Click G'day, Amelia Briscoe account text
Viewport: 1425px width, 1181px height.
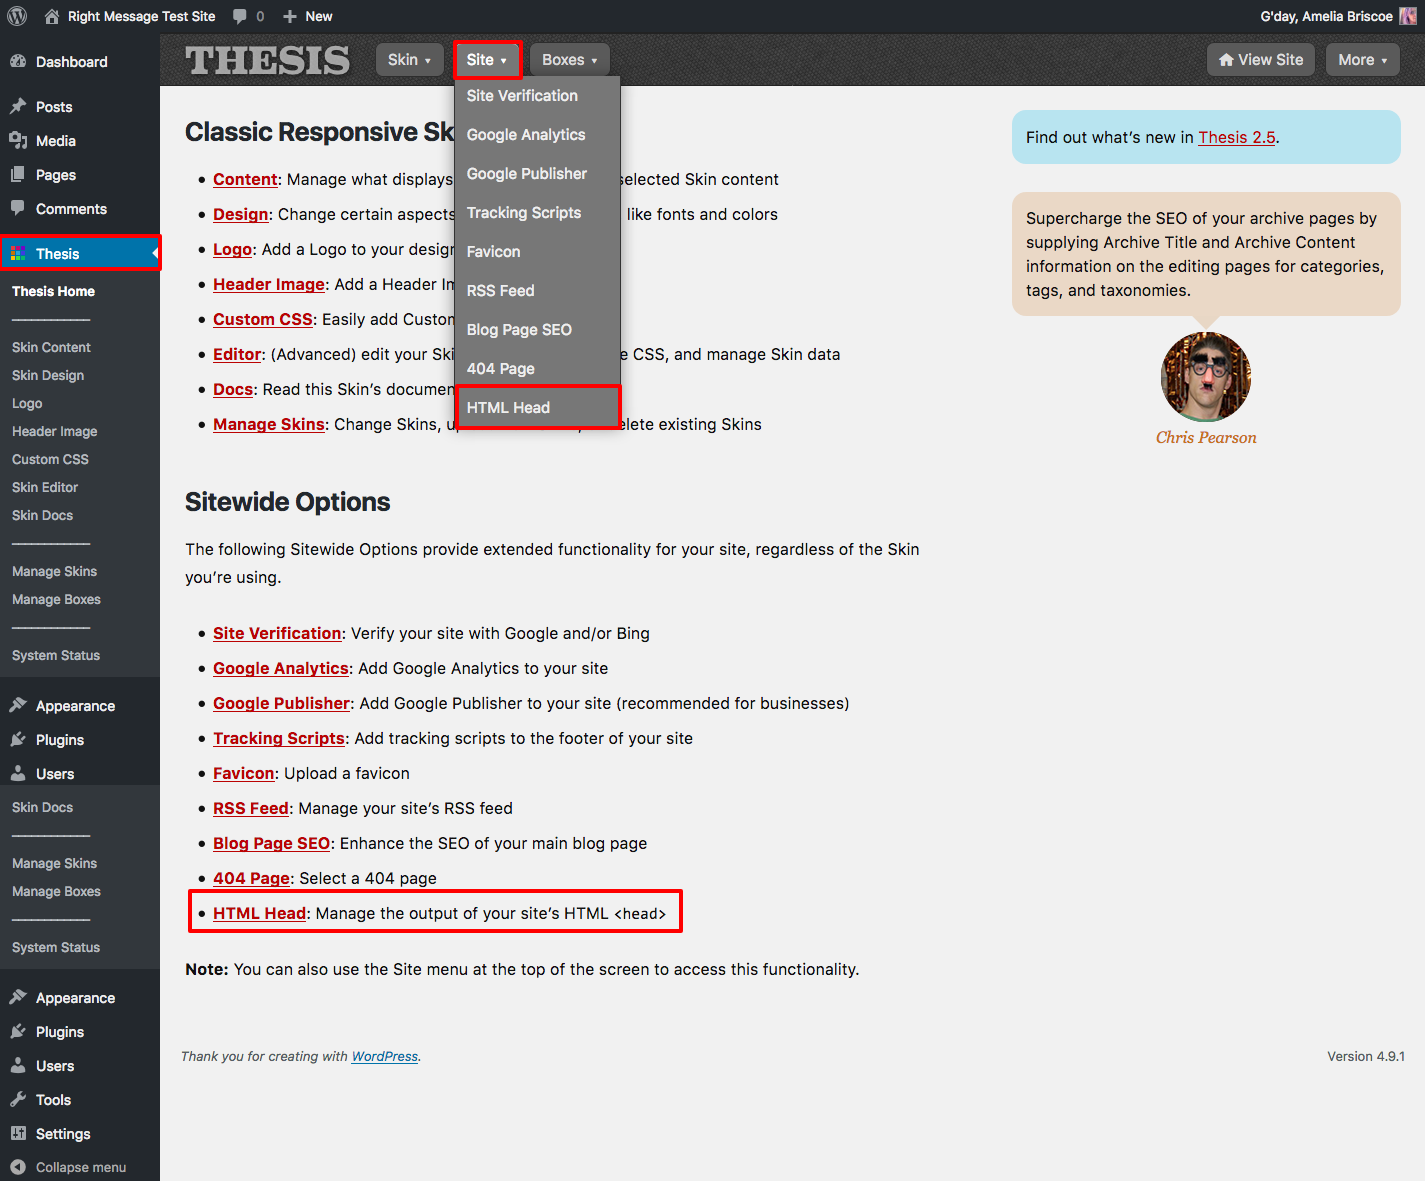[x=1326, y=16]
